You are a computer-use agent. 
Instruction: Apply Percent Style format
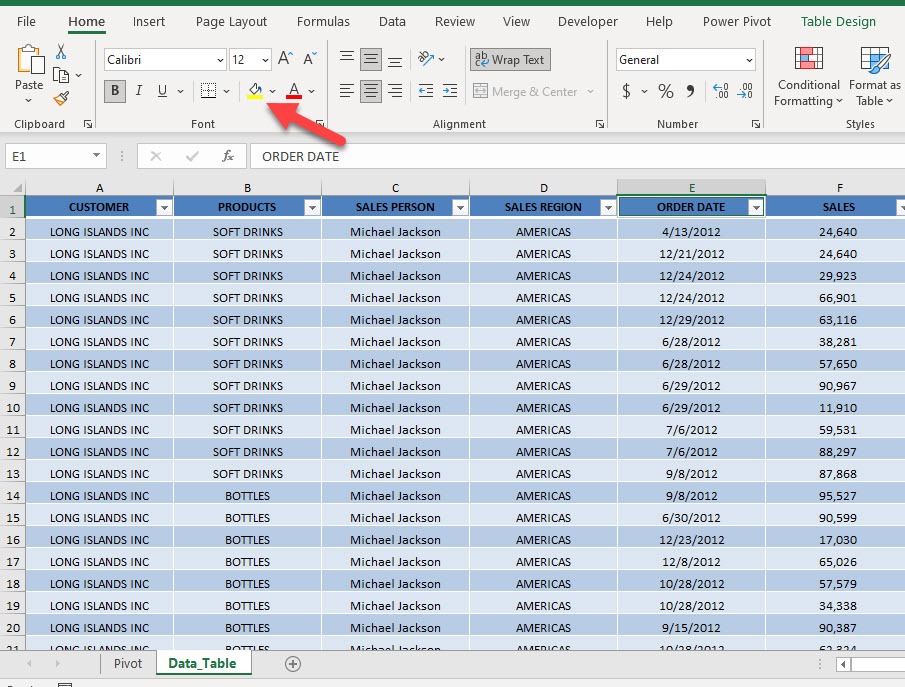(x=665, y=91)
